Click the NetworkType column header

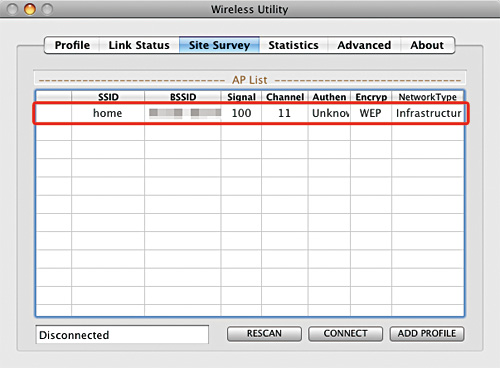coord(428,97)
